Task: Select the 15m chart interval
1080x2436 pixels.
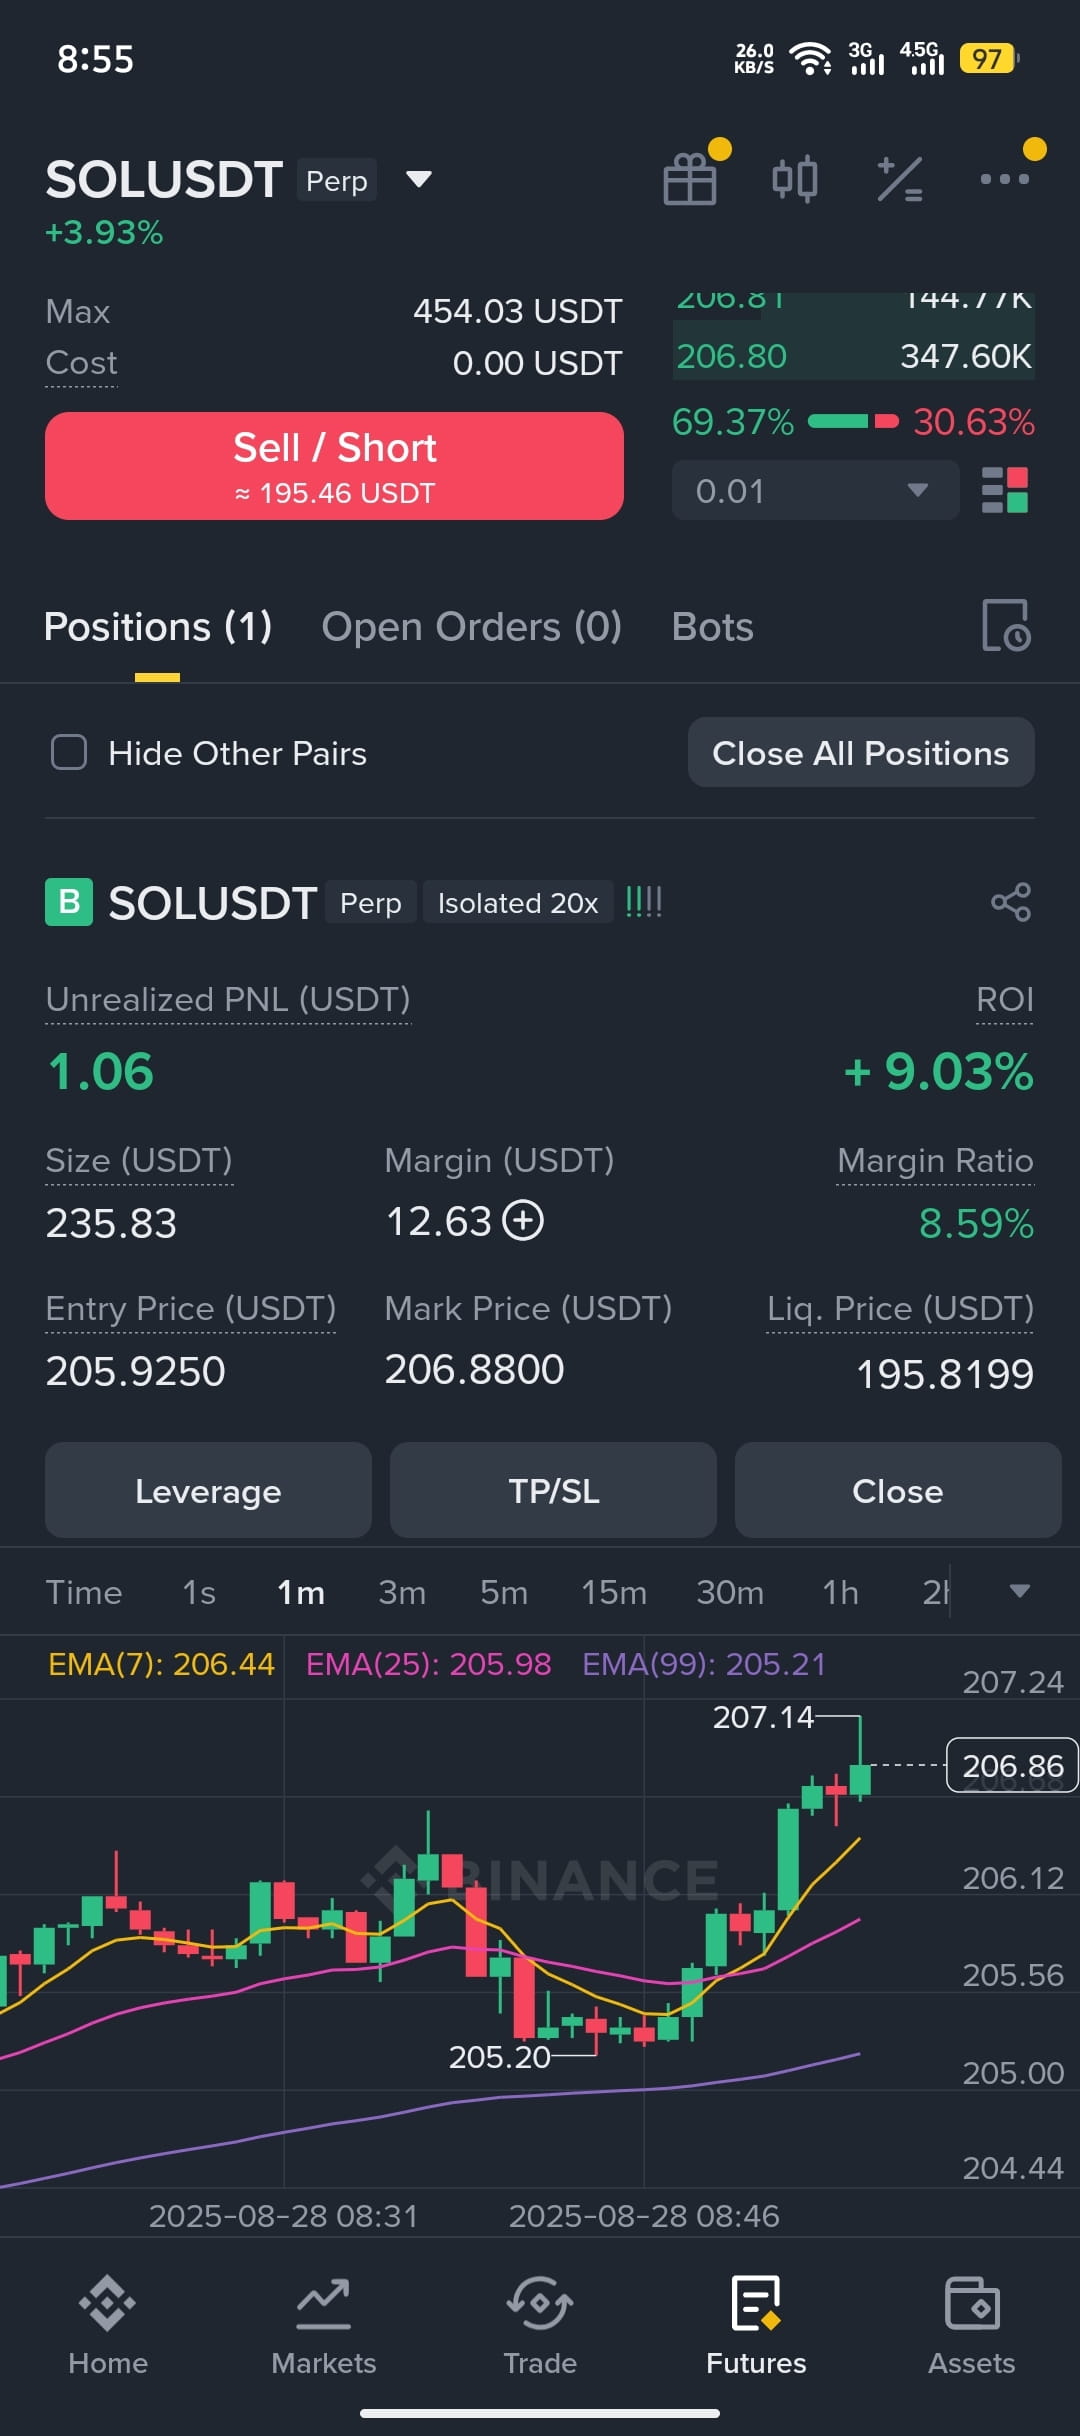Action: pos(614,1592)
